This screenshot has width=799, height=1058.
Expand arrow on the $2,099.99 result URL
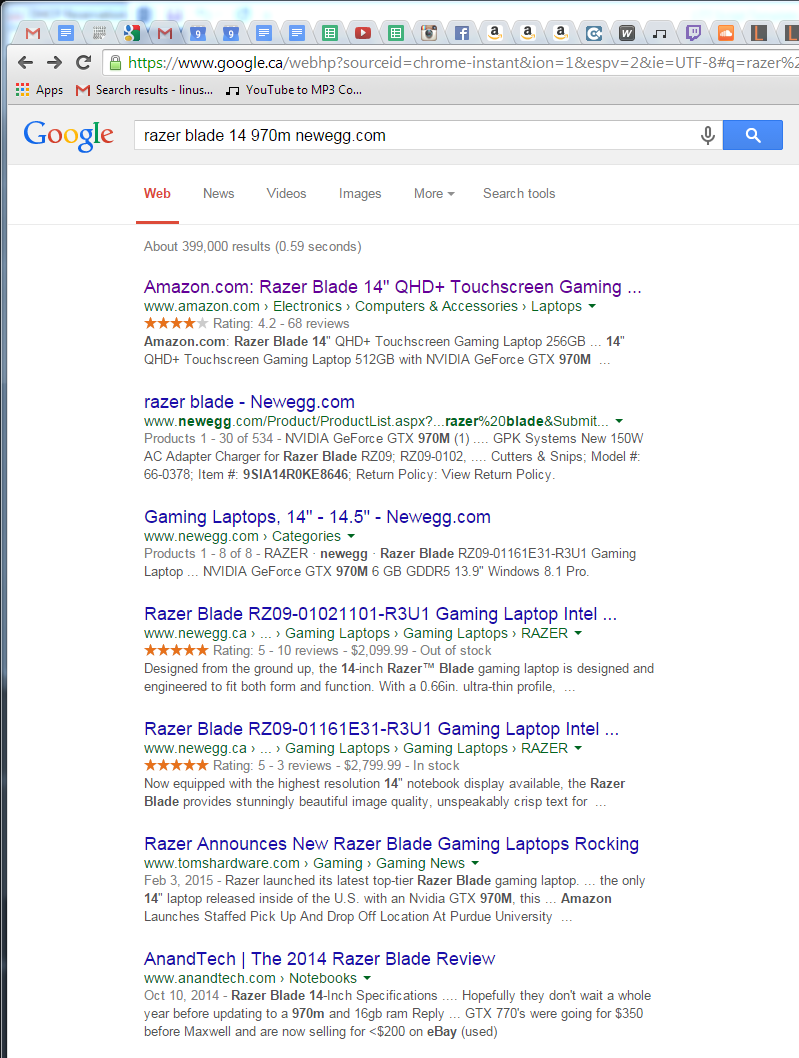tap(578, 634)
